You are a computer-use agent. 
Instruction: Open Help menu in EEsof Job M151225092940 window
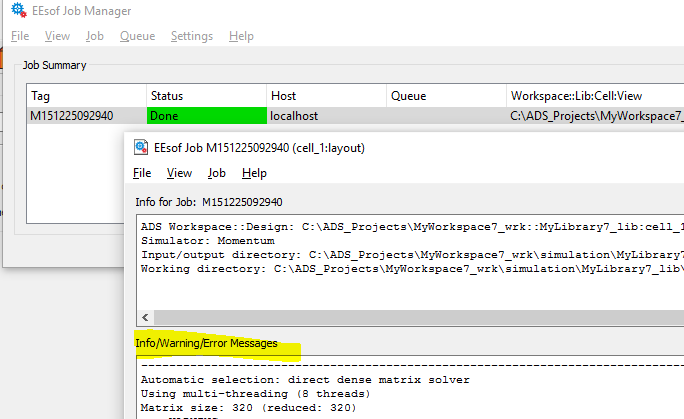[254, 173]
